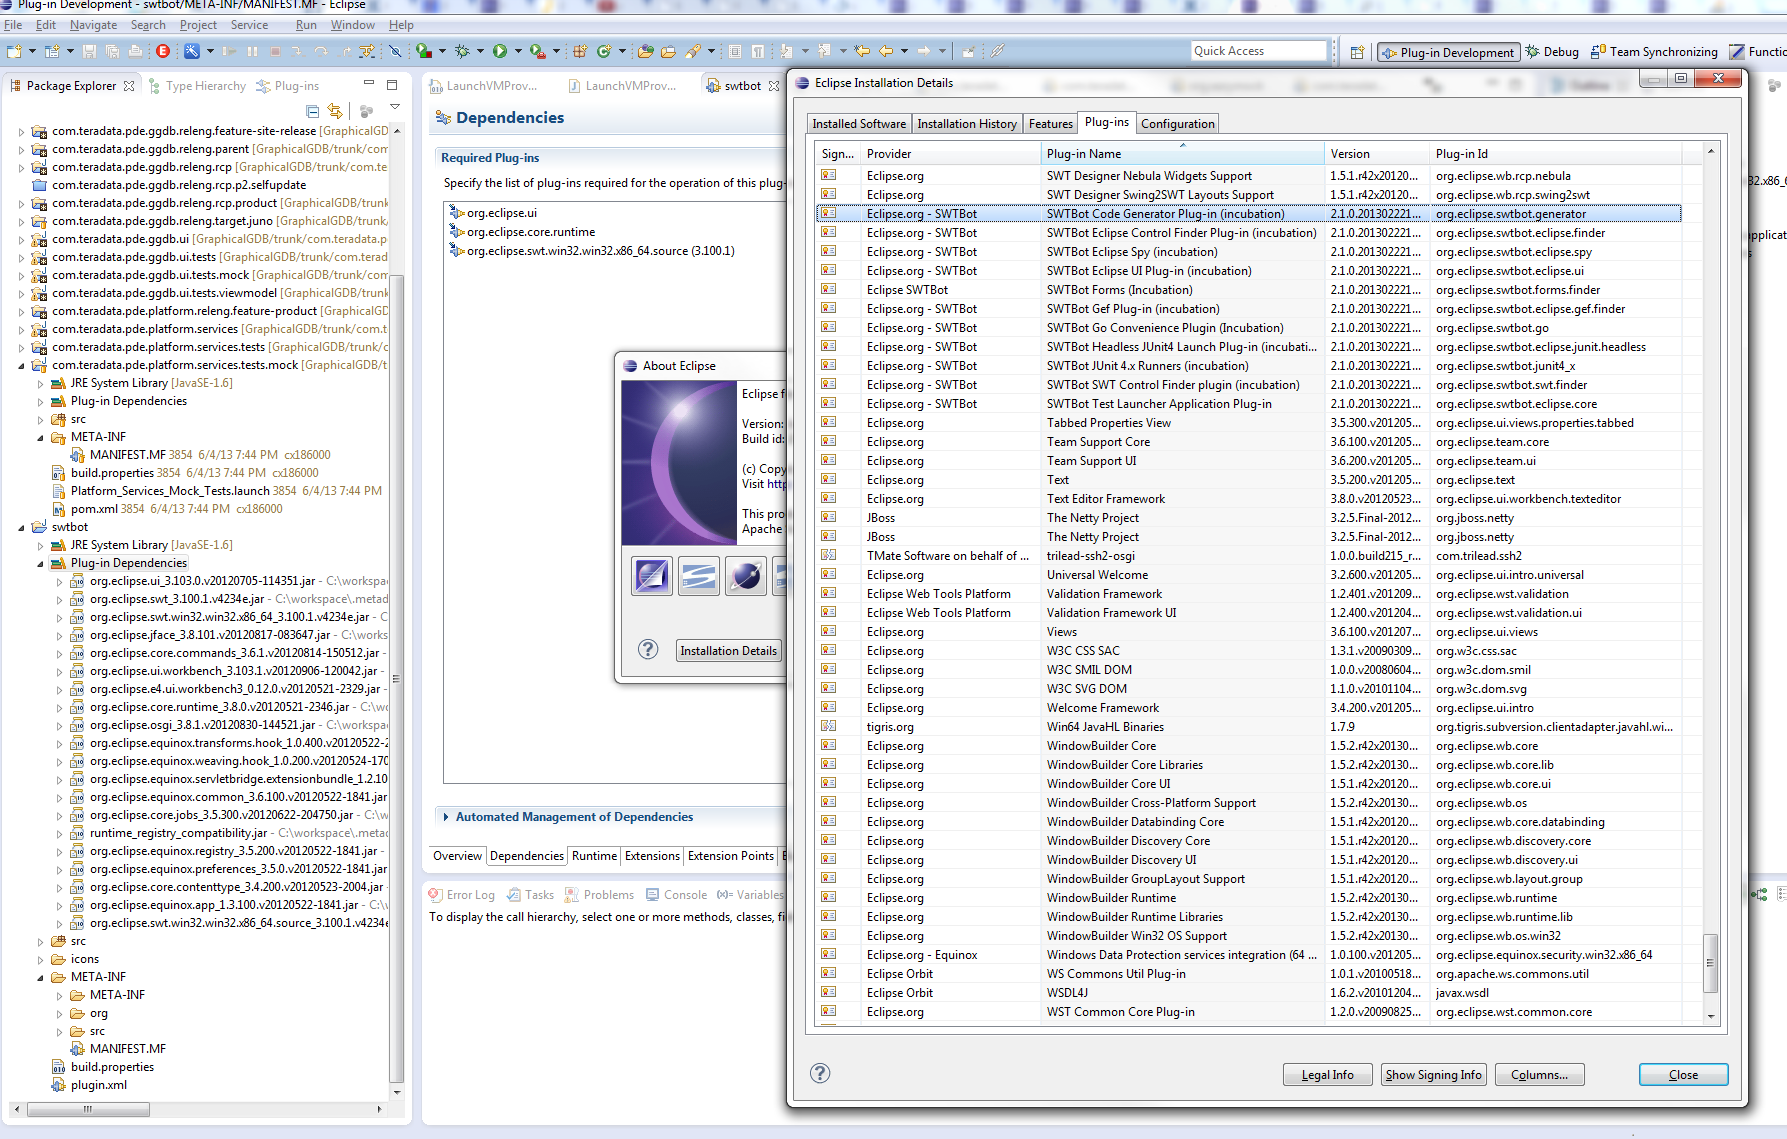Click Link with Editor in Package Explorer
Screen dimensions: 1787x1139
(x=335, y=111)
